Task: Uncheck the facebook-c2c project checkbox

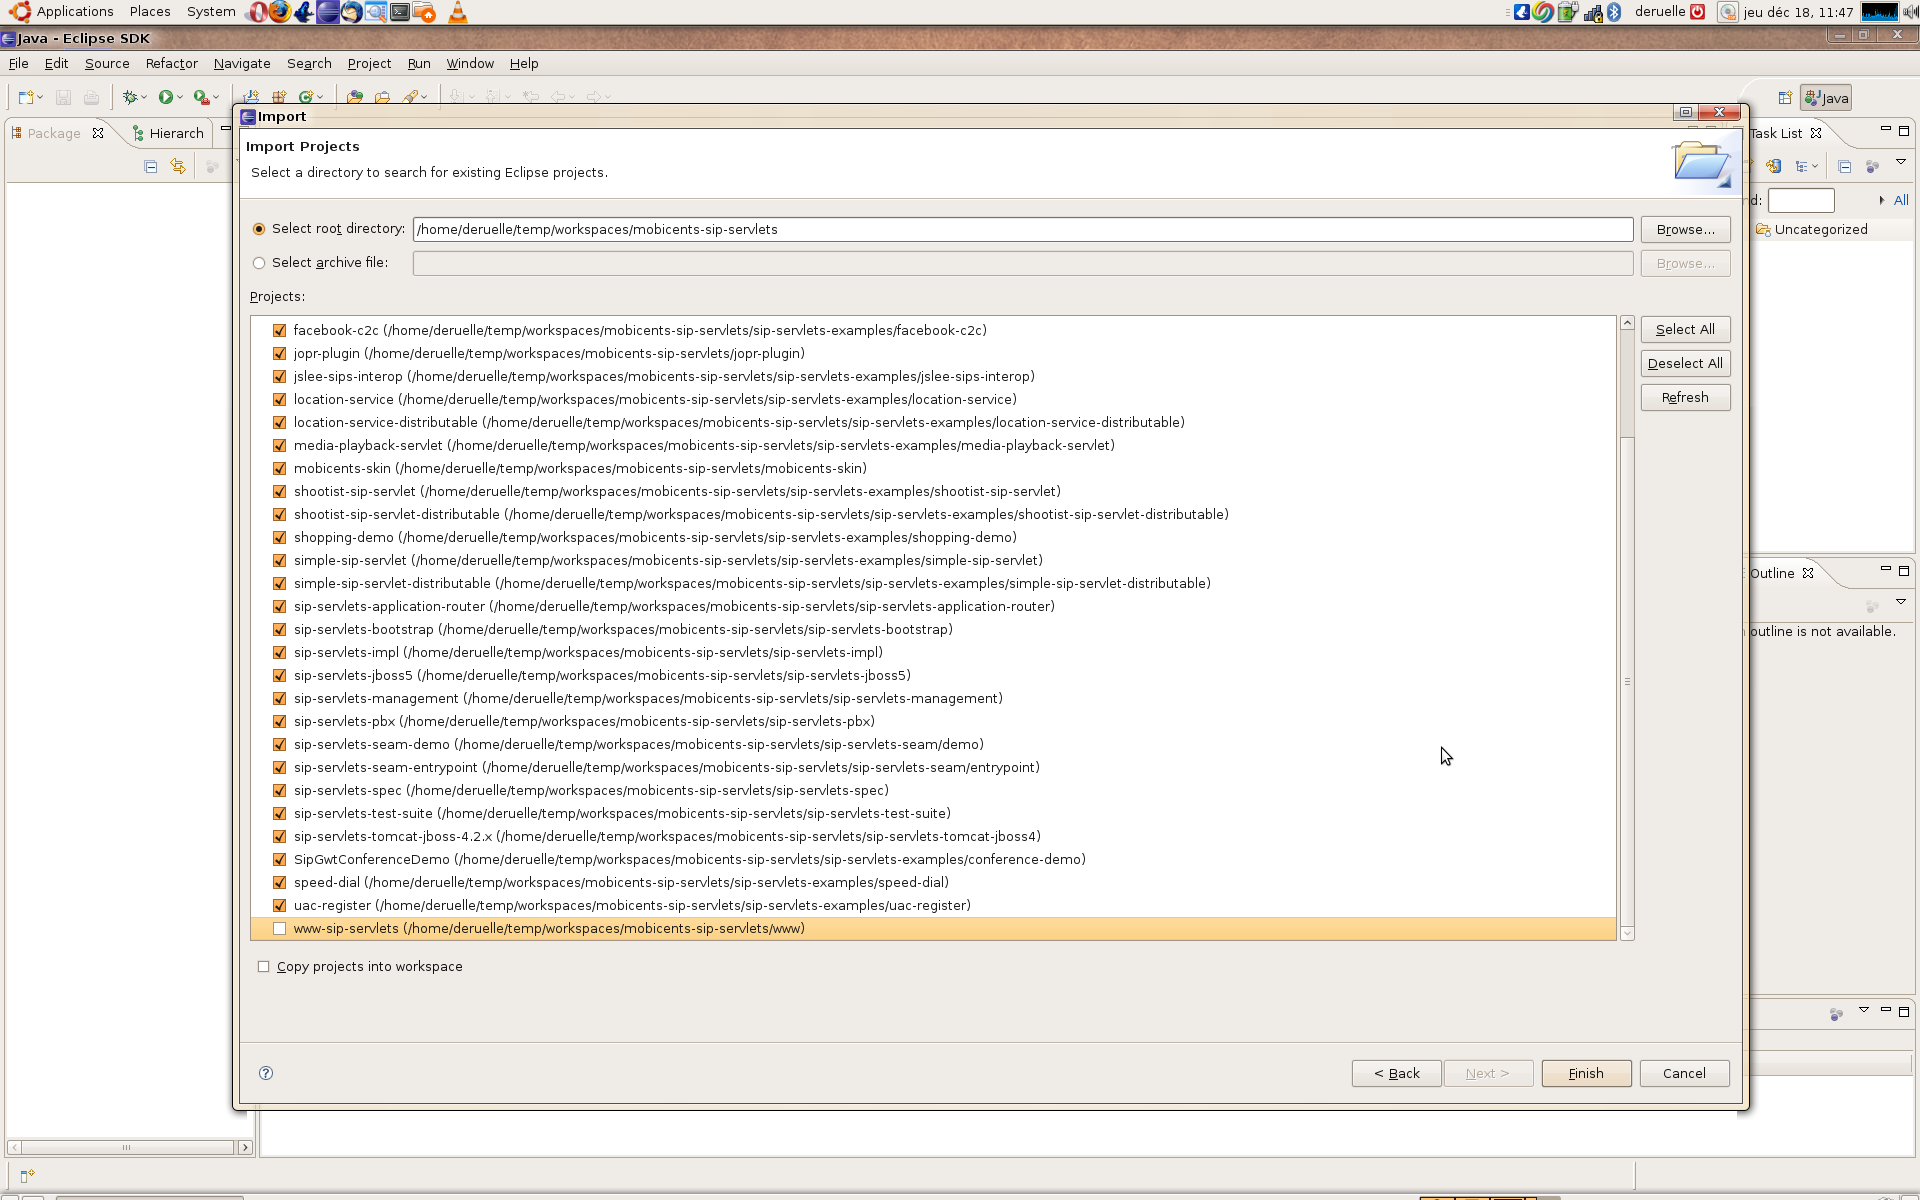Action: coord(280,331)
